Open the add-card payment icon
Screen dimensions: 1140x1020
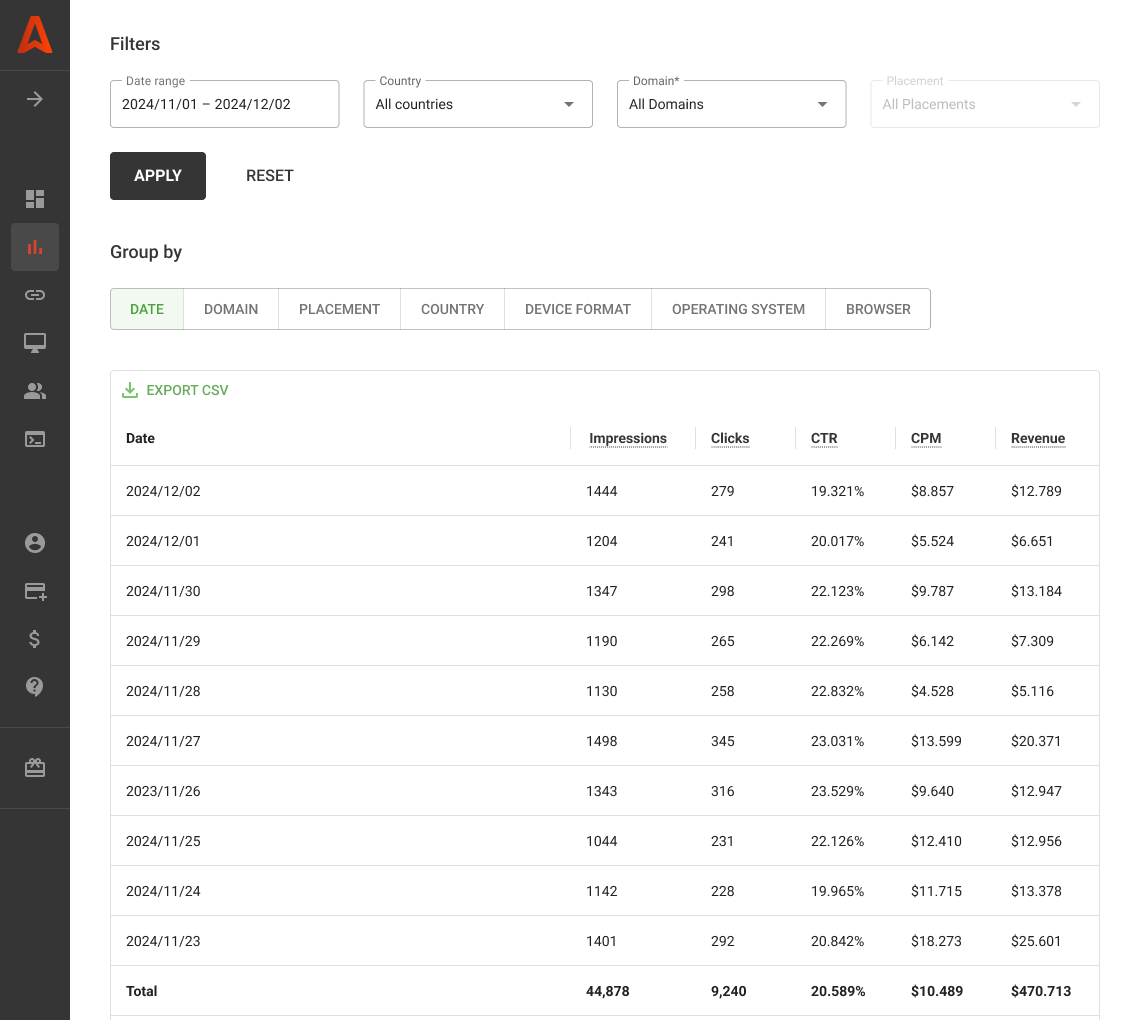coord(36,591)
